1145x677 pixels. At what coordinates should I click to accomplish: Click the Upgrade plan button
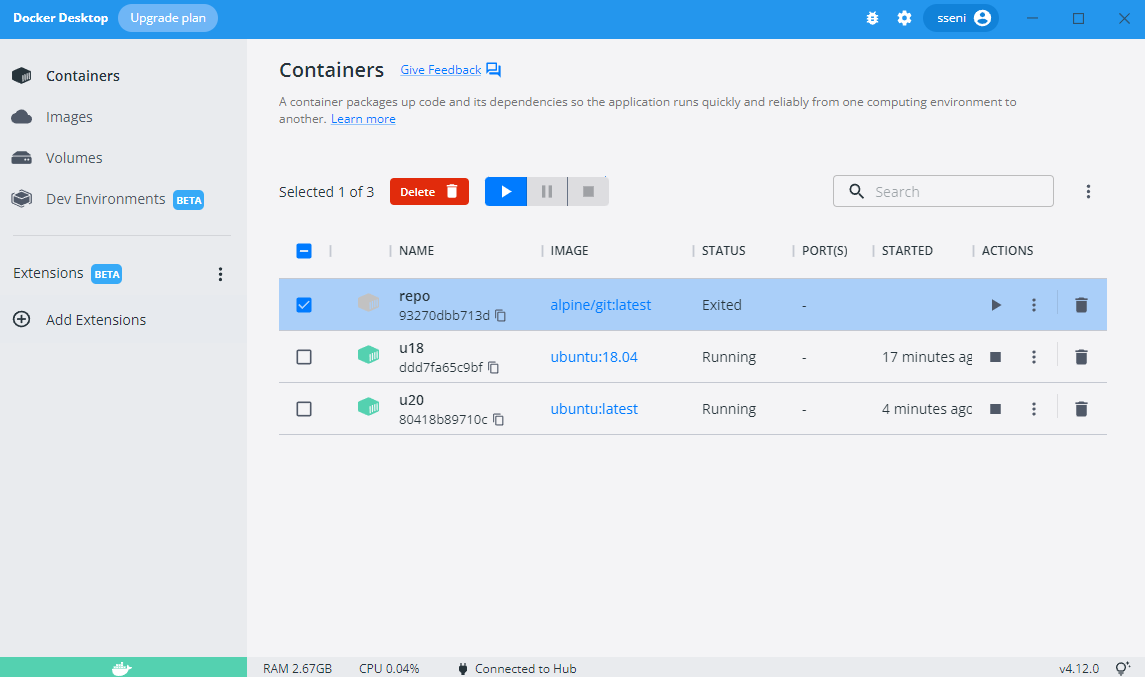coord(168,18)
